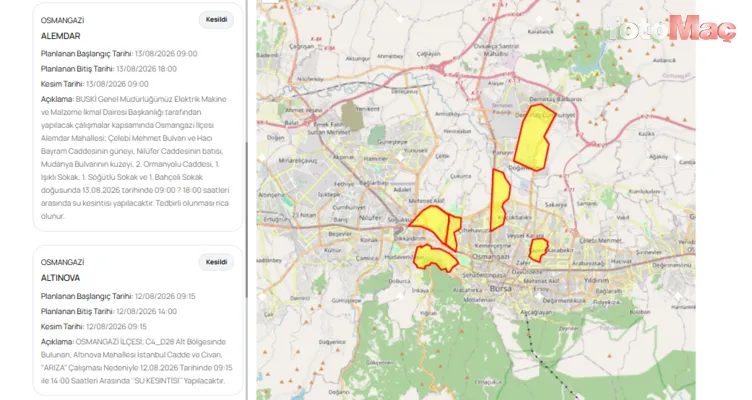
Task: Click the Vakıf map label
Action: pos(623,217)
